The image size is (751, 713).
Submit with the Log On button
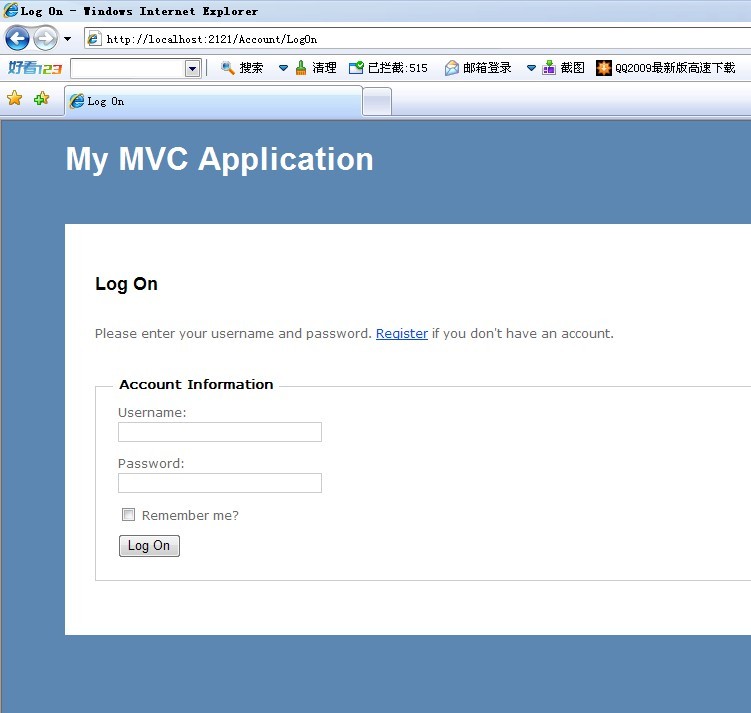(x=149, y=546)
